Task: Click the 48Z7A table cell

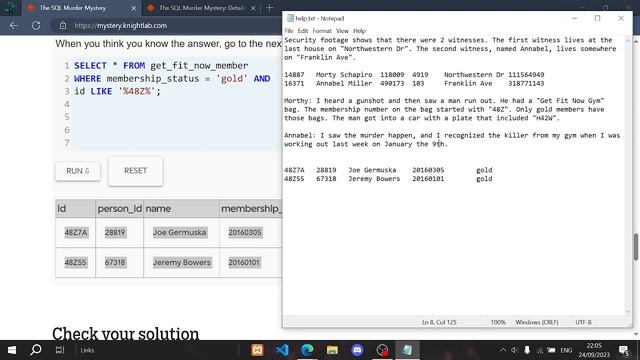Action: click(x=76, y=232)
